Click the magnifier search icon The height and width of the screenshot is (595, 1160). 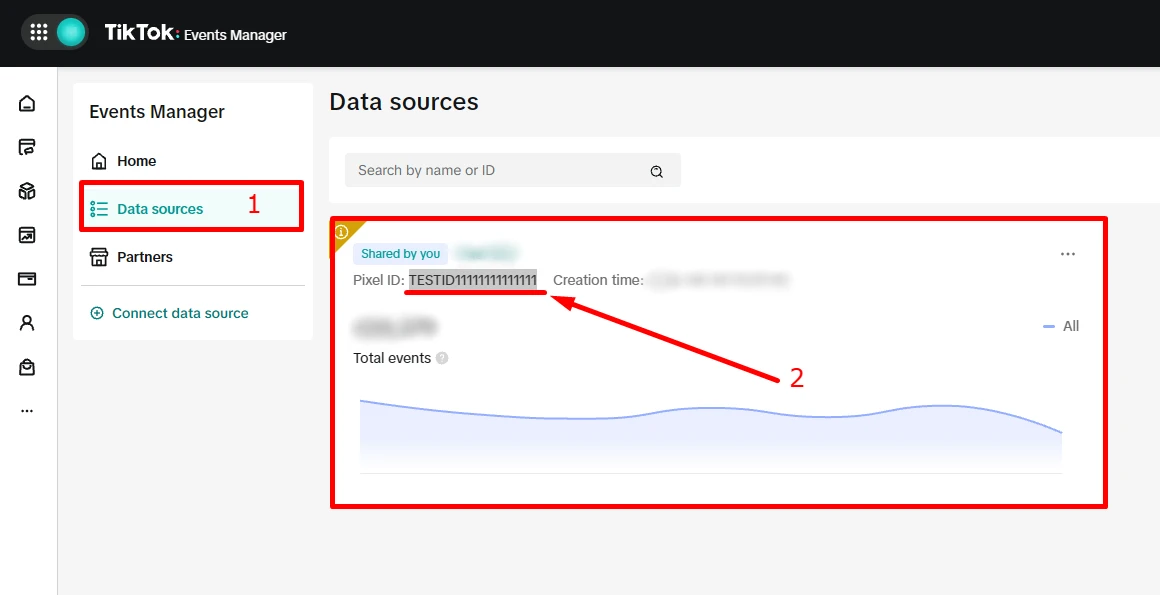[x=656, y=171]
